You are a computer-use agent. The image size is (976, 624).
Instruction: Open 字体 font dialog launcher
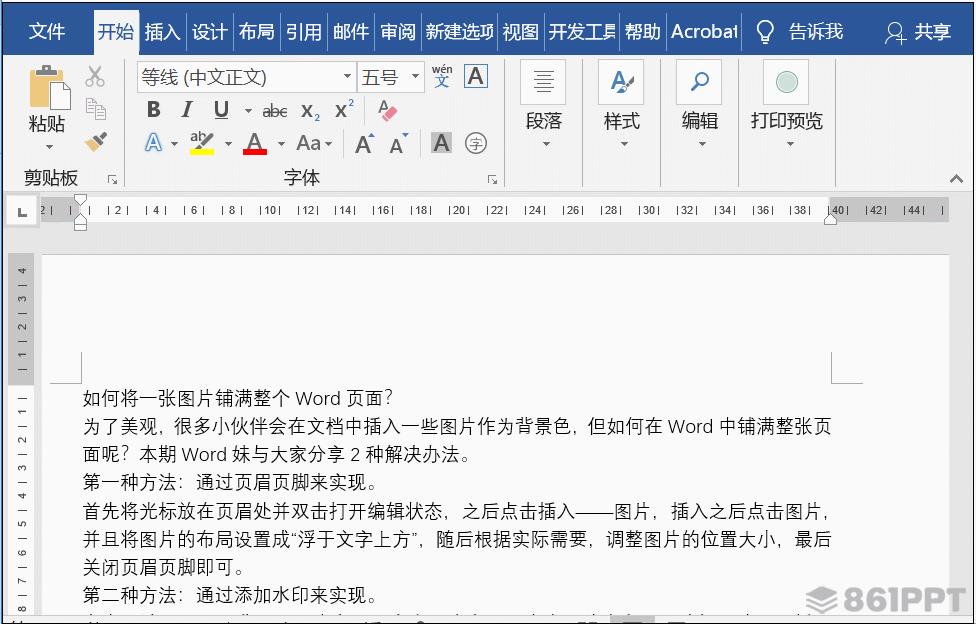492,179
